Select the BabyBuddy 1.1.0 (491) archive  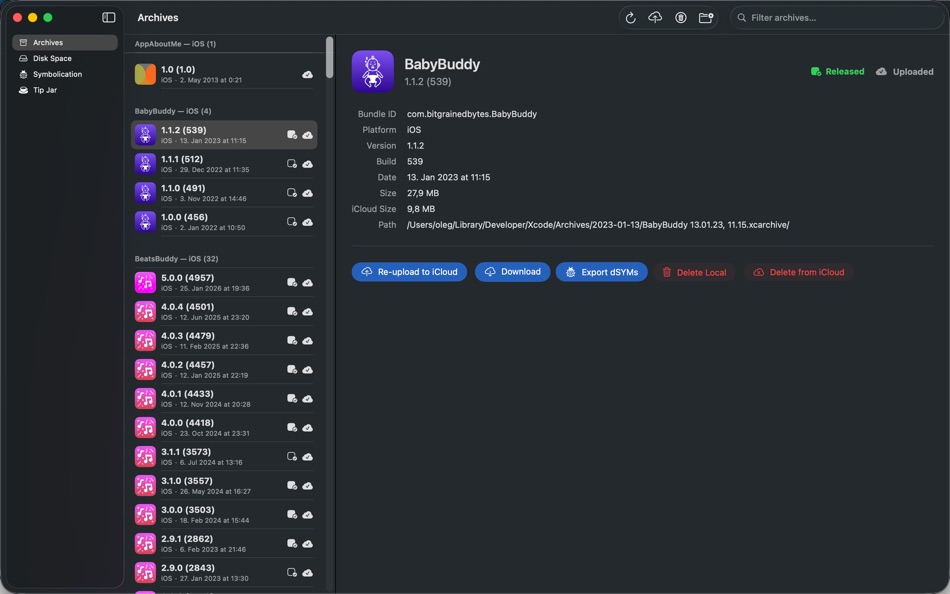tap(224, 193)
